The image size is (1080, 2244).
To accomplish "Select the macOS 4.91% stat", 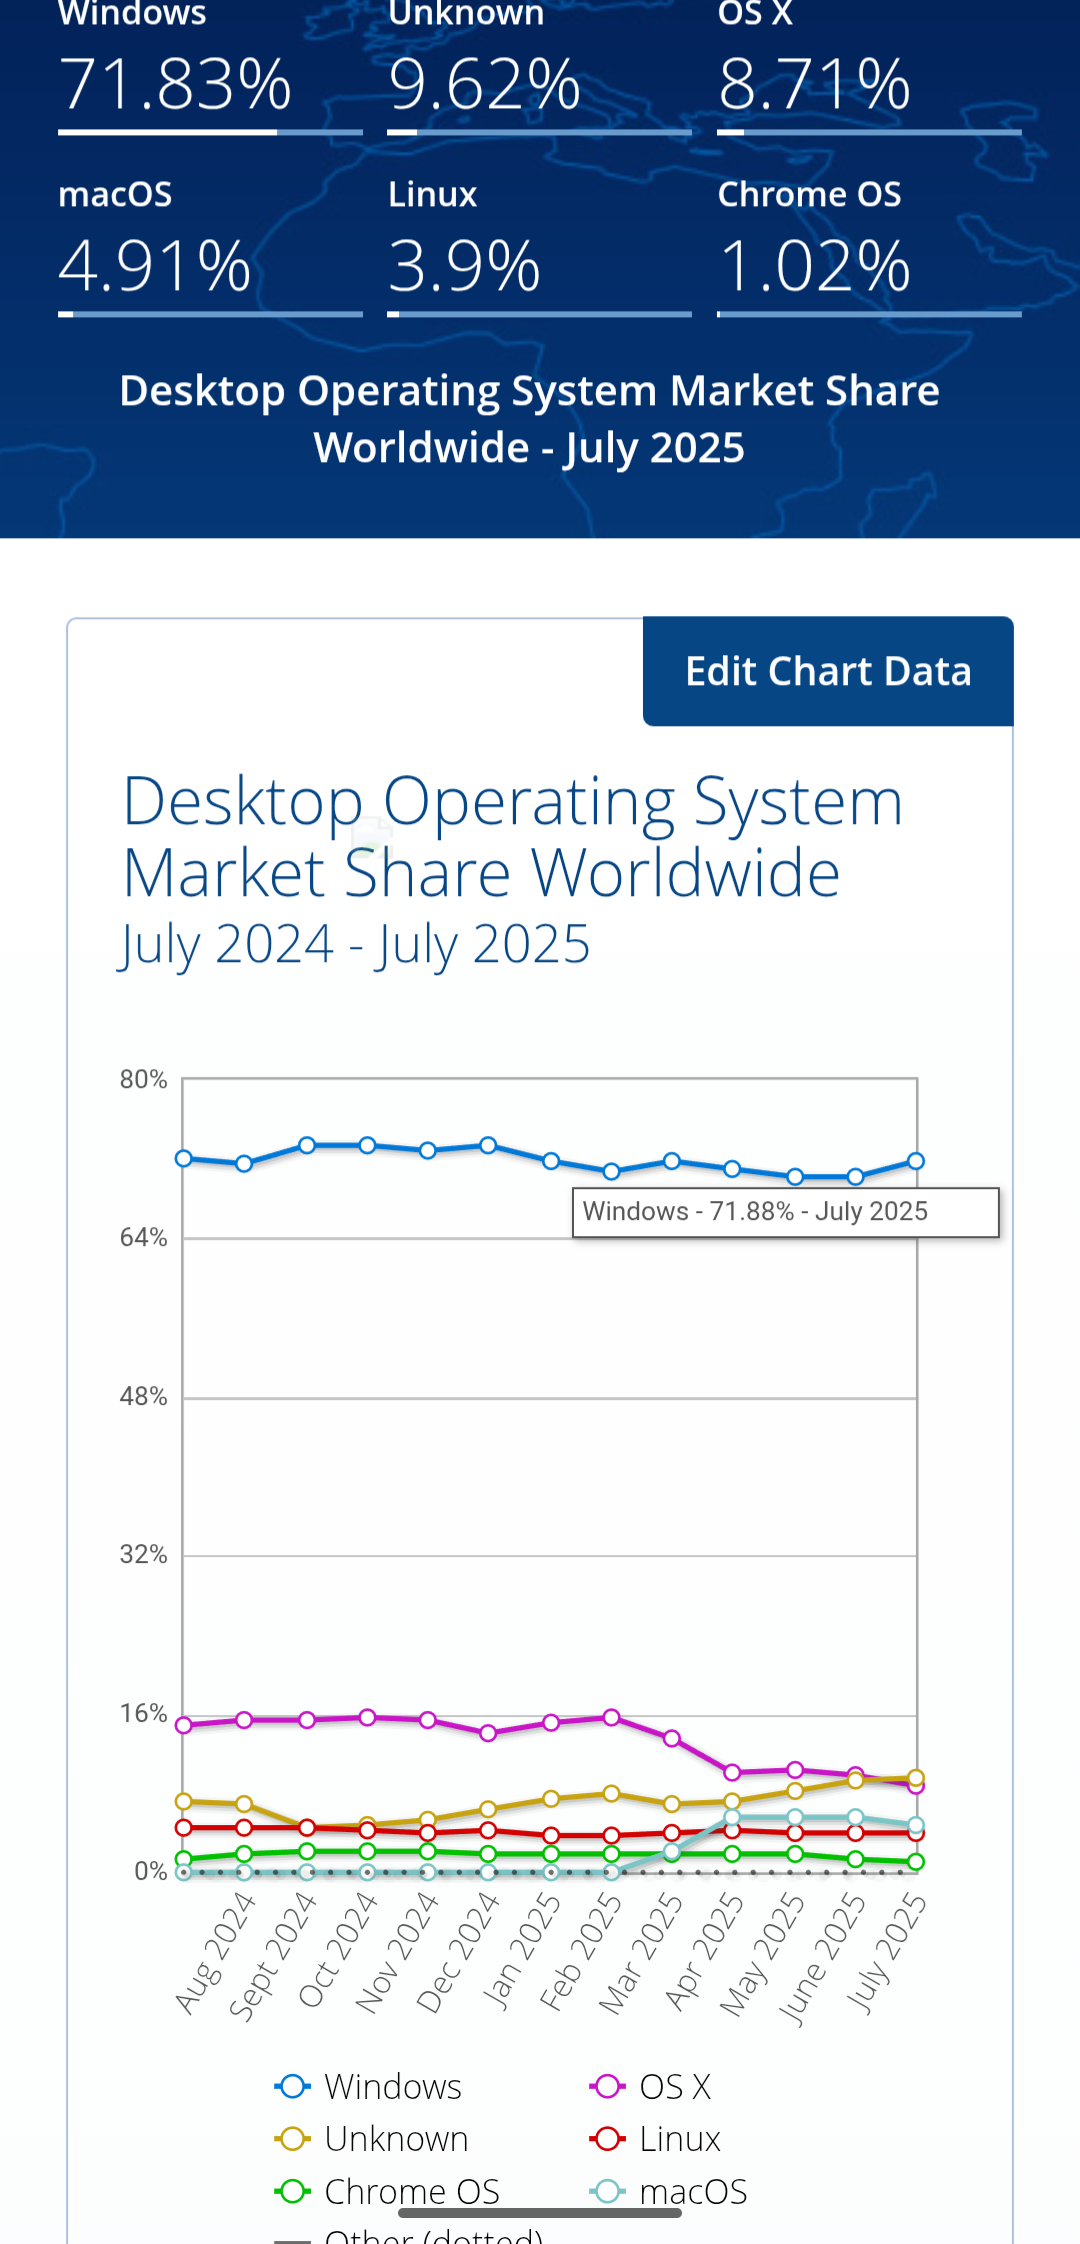I will (210, 246).
